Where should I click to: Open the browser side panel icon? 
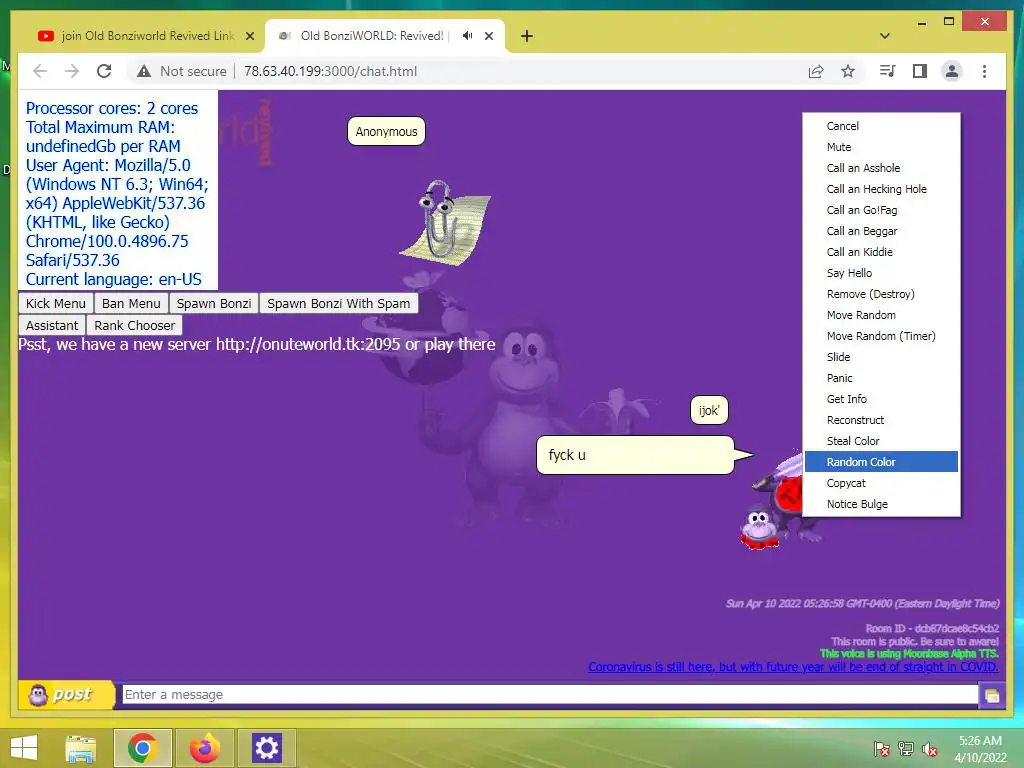(x=920, y=71)
